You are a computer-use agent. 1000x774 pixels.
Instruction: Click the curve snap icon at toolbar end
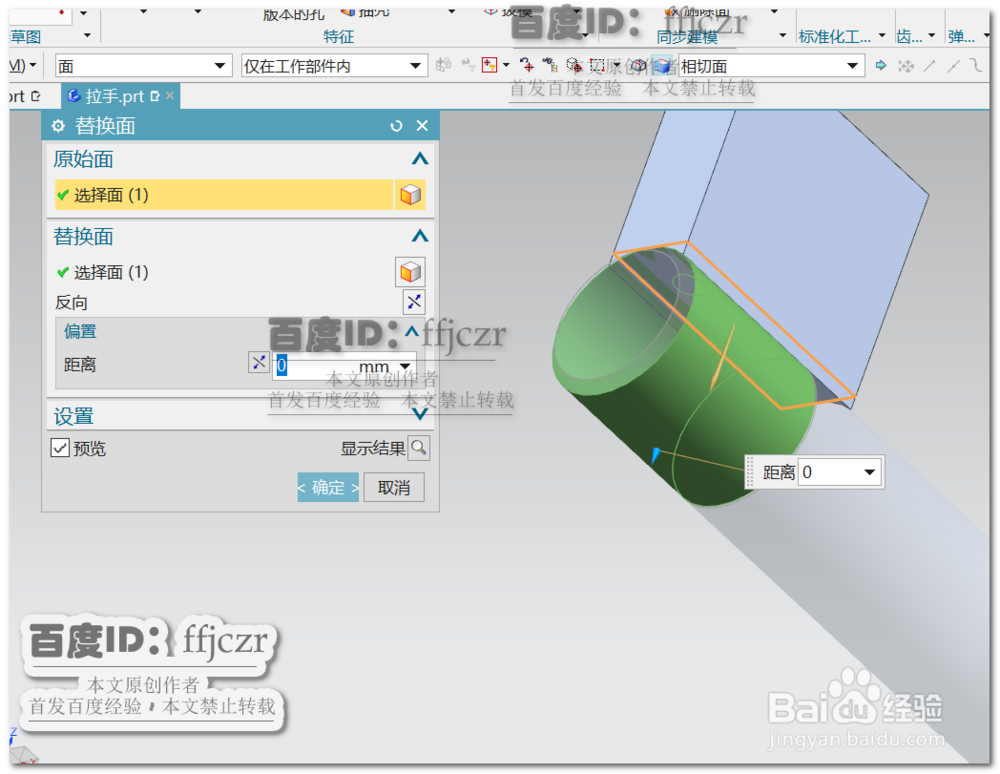(976, 65)
